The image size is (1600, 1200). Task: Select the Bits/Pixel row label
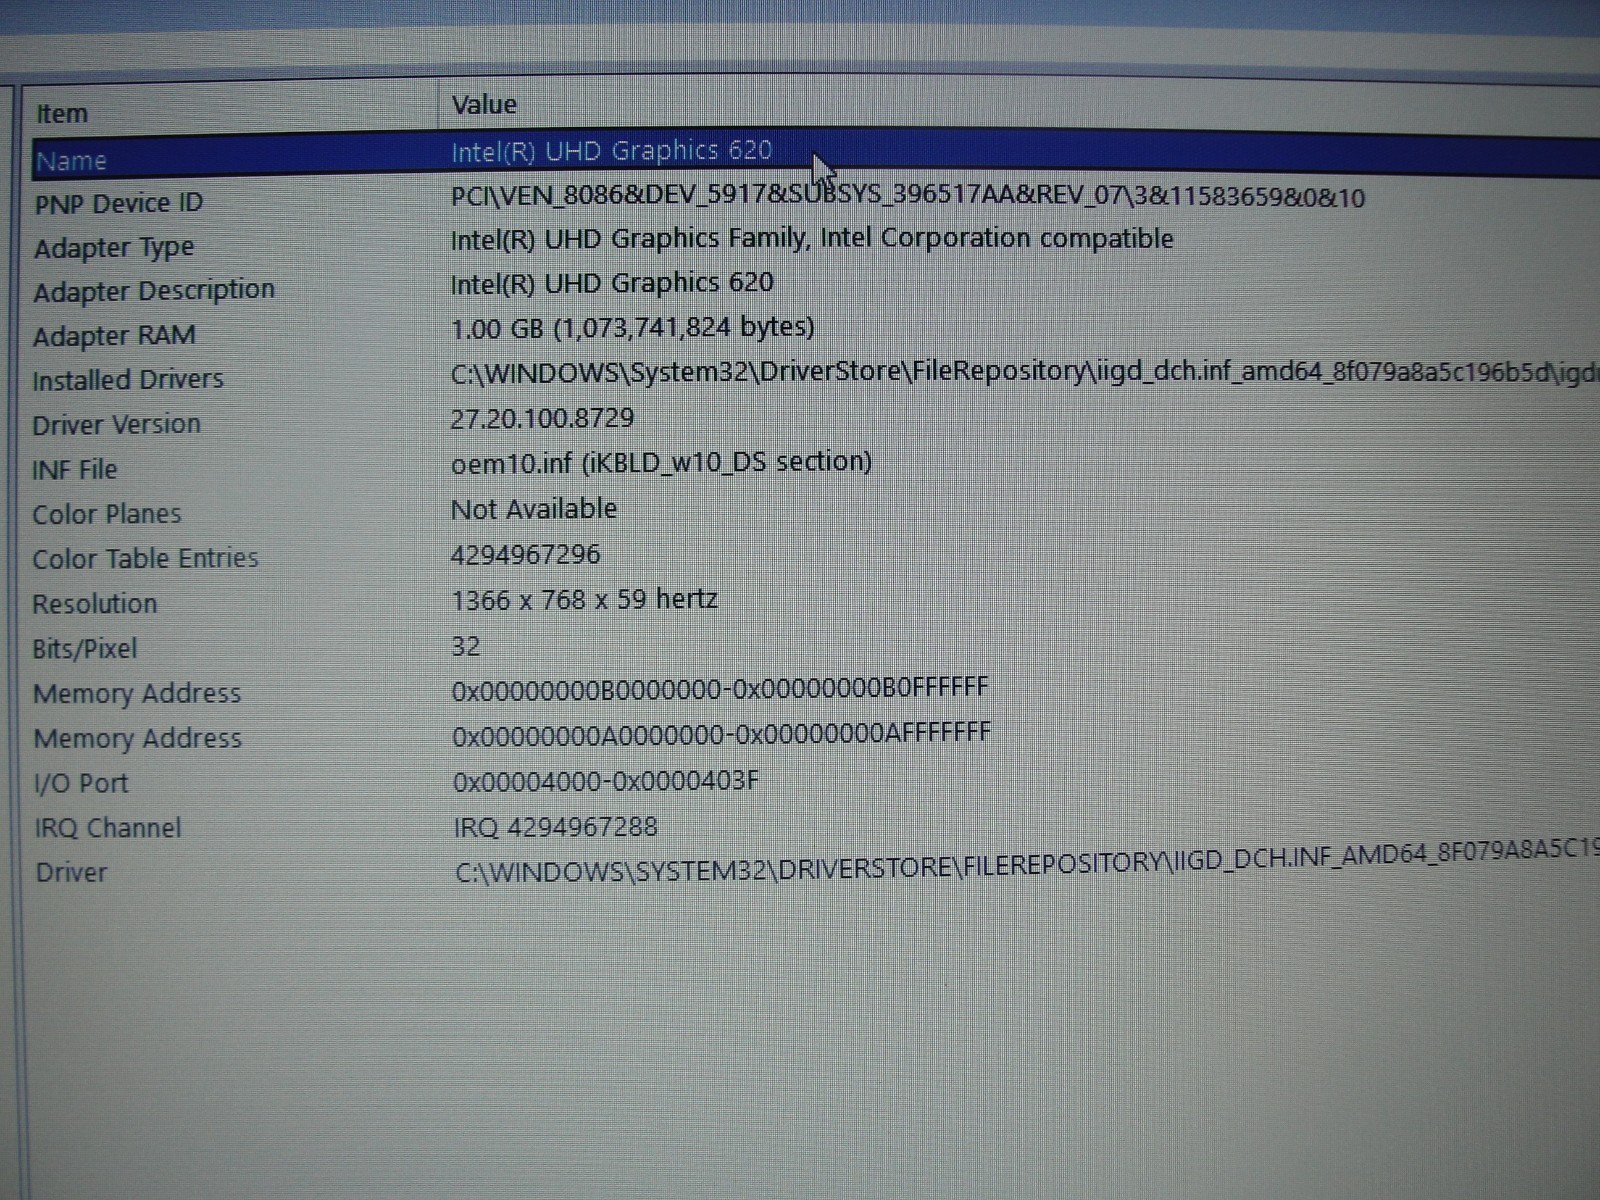pos(85,649)
